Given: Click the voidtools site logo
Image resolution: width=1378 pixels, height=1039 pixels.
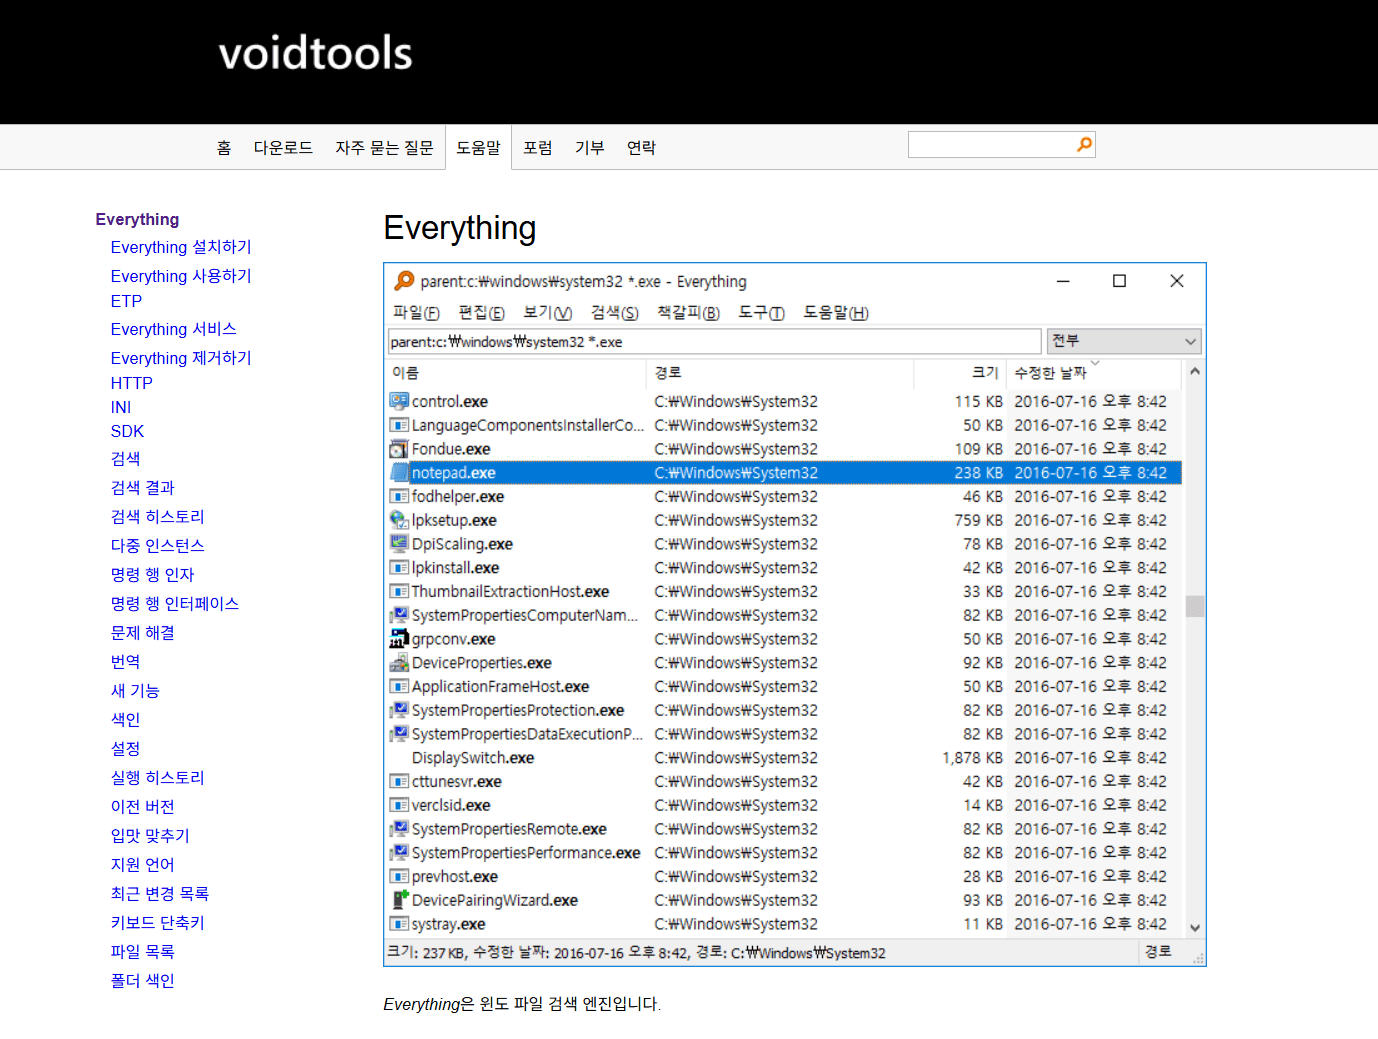Looking at the screenshot, I should point(315,53).
